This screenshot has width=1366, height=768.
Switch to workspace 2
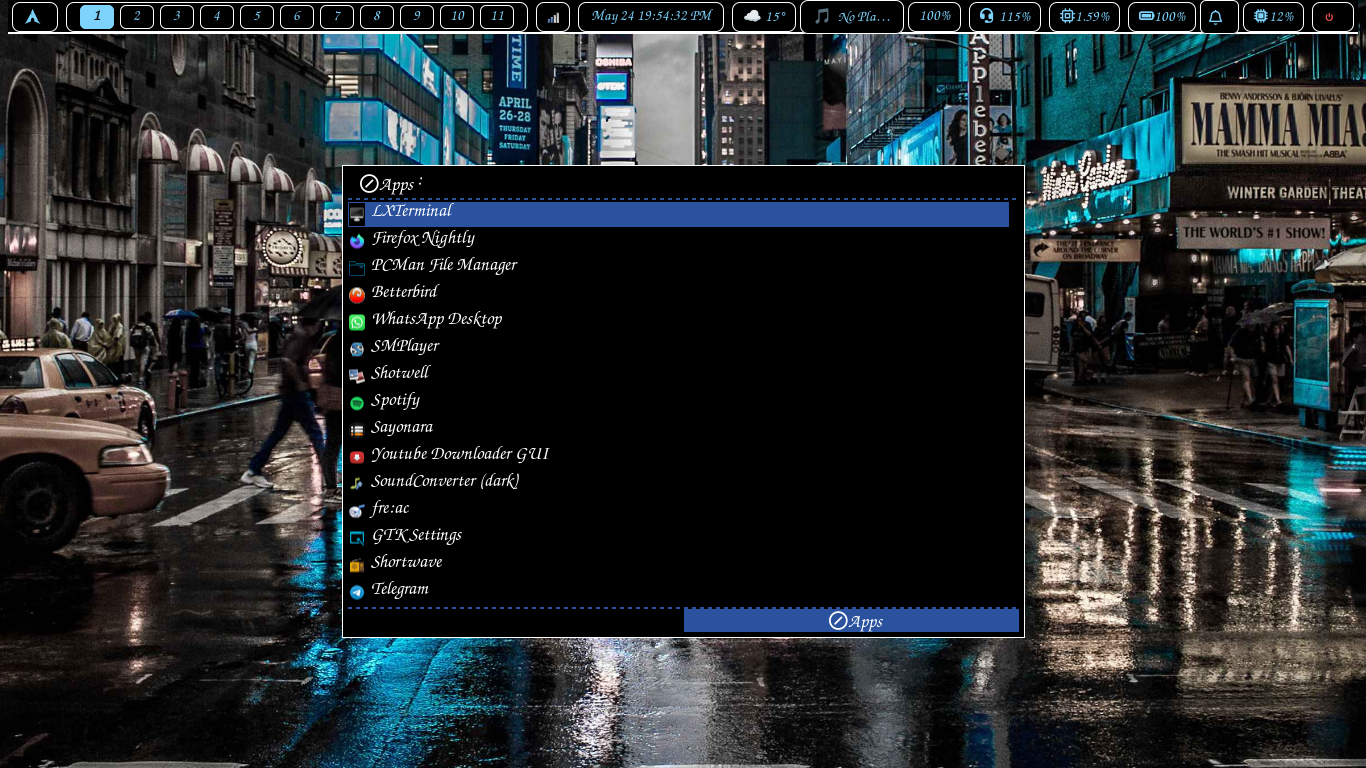(137, 16)
